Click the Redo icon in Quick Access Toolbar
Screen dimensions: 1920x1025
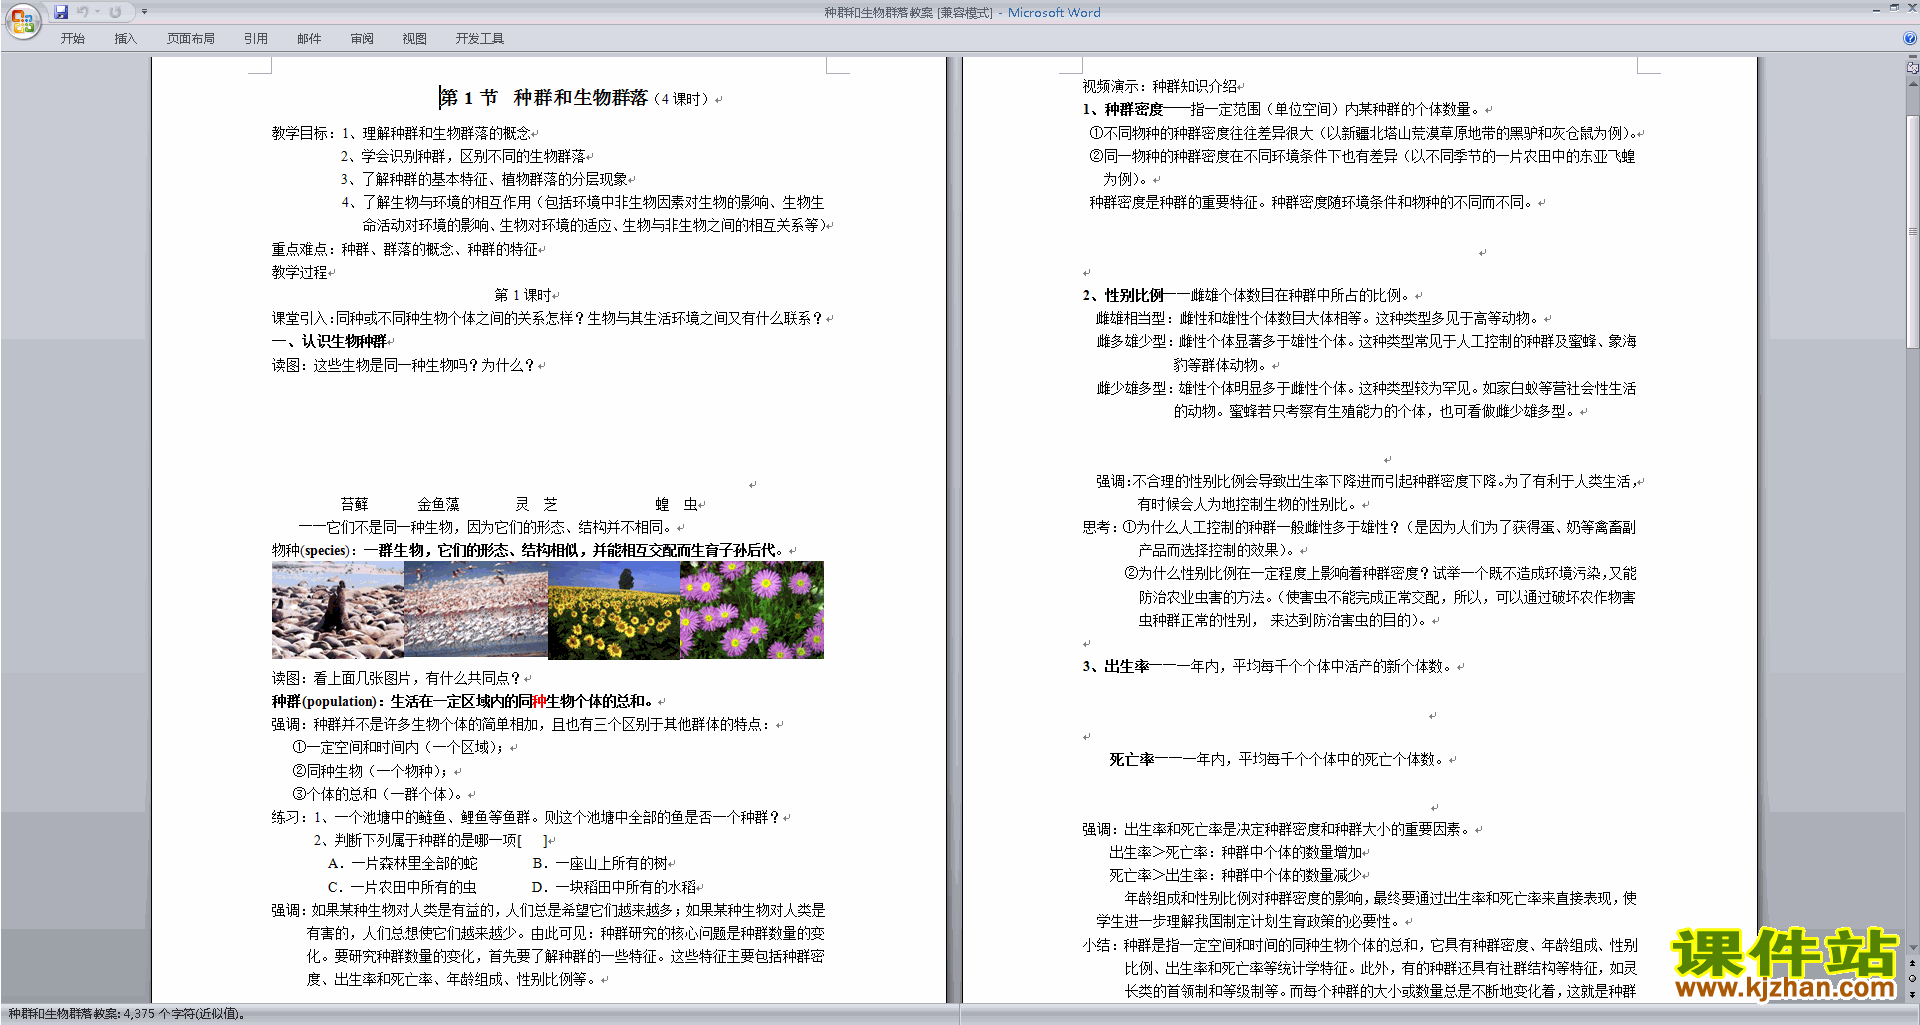click(115, 12)
